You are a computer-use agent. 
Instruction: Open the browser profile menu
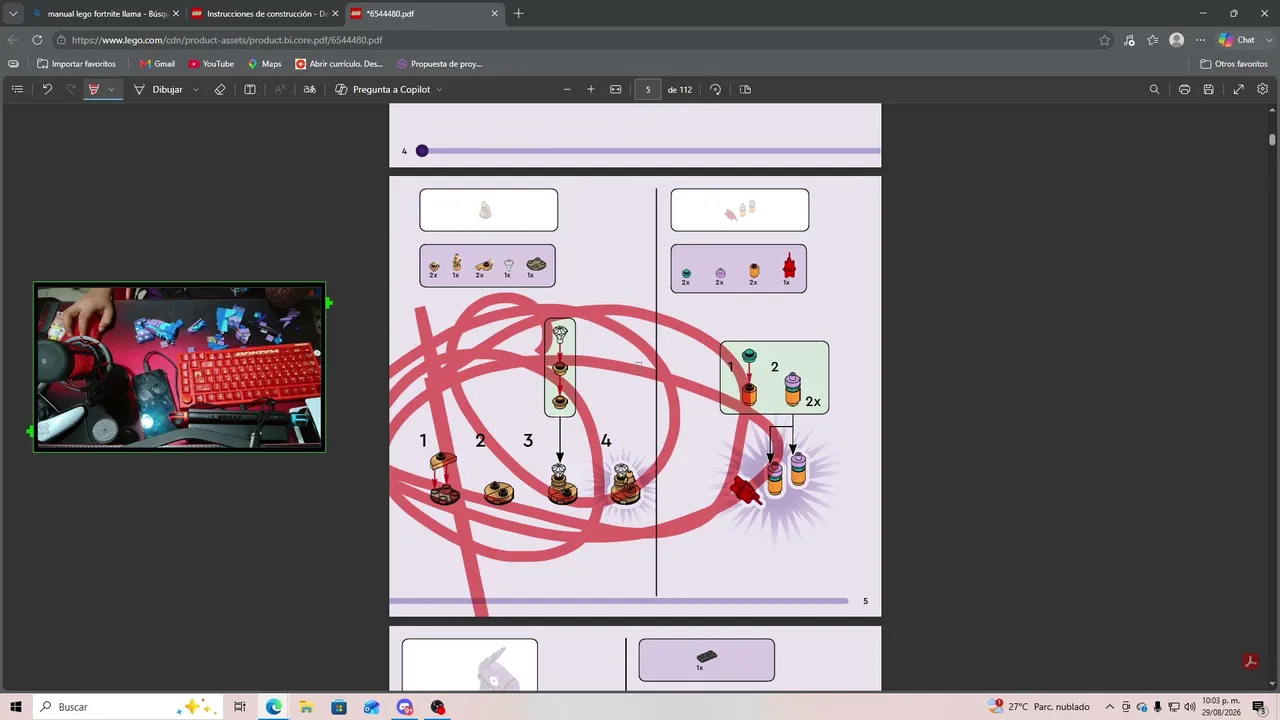click(1177, 40)
